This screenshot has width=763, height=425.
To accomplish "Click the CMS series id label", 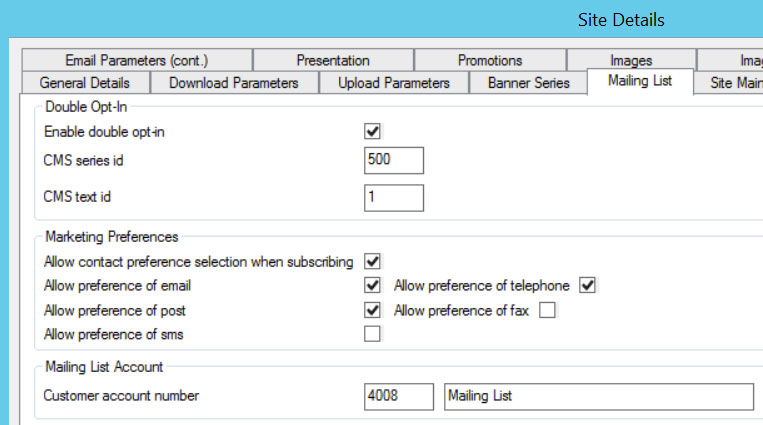I will pos(83,160).
